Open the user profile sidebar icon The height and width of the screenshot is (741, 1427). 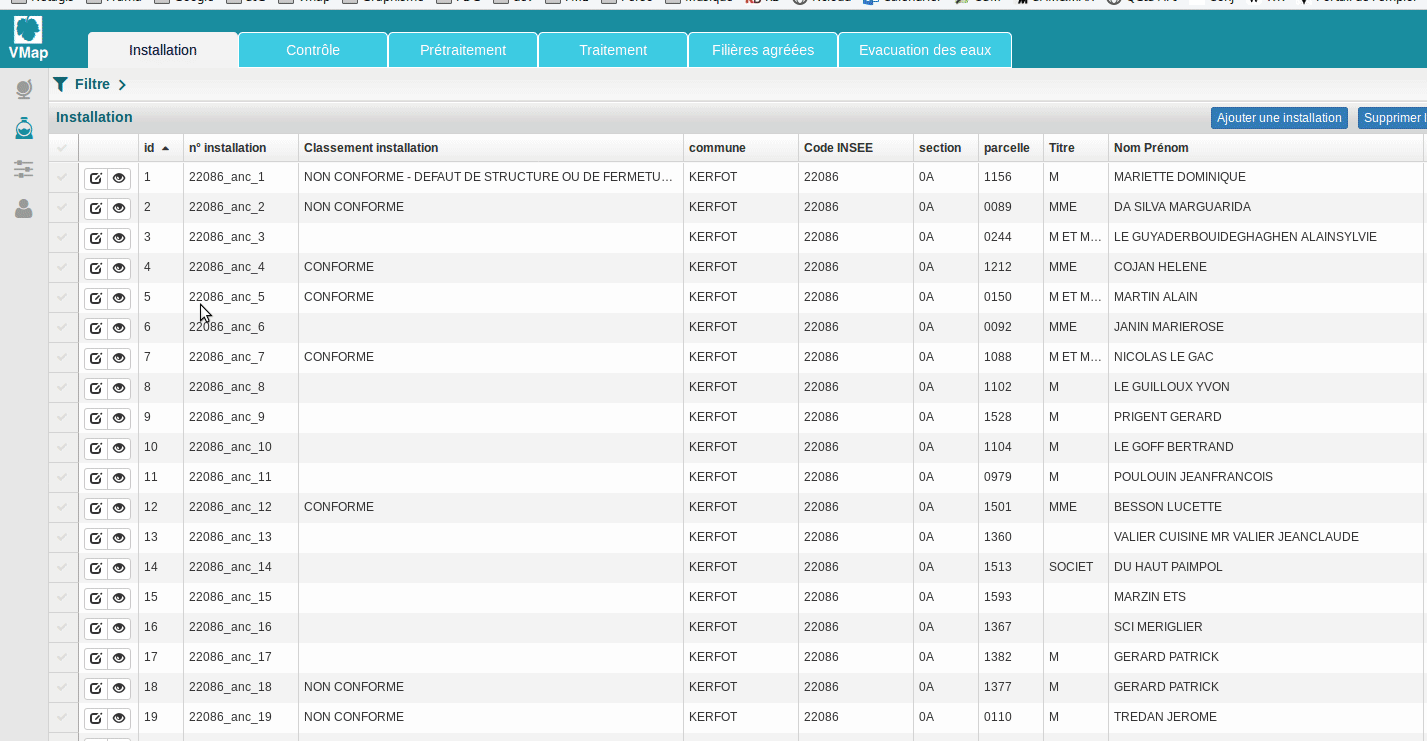pyautogui.click(x=24, y=209)
